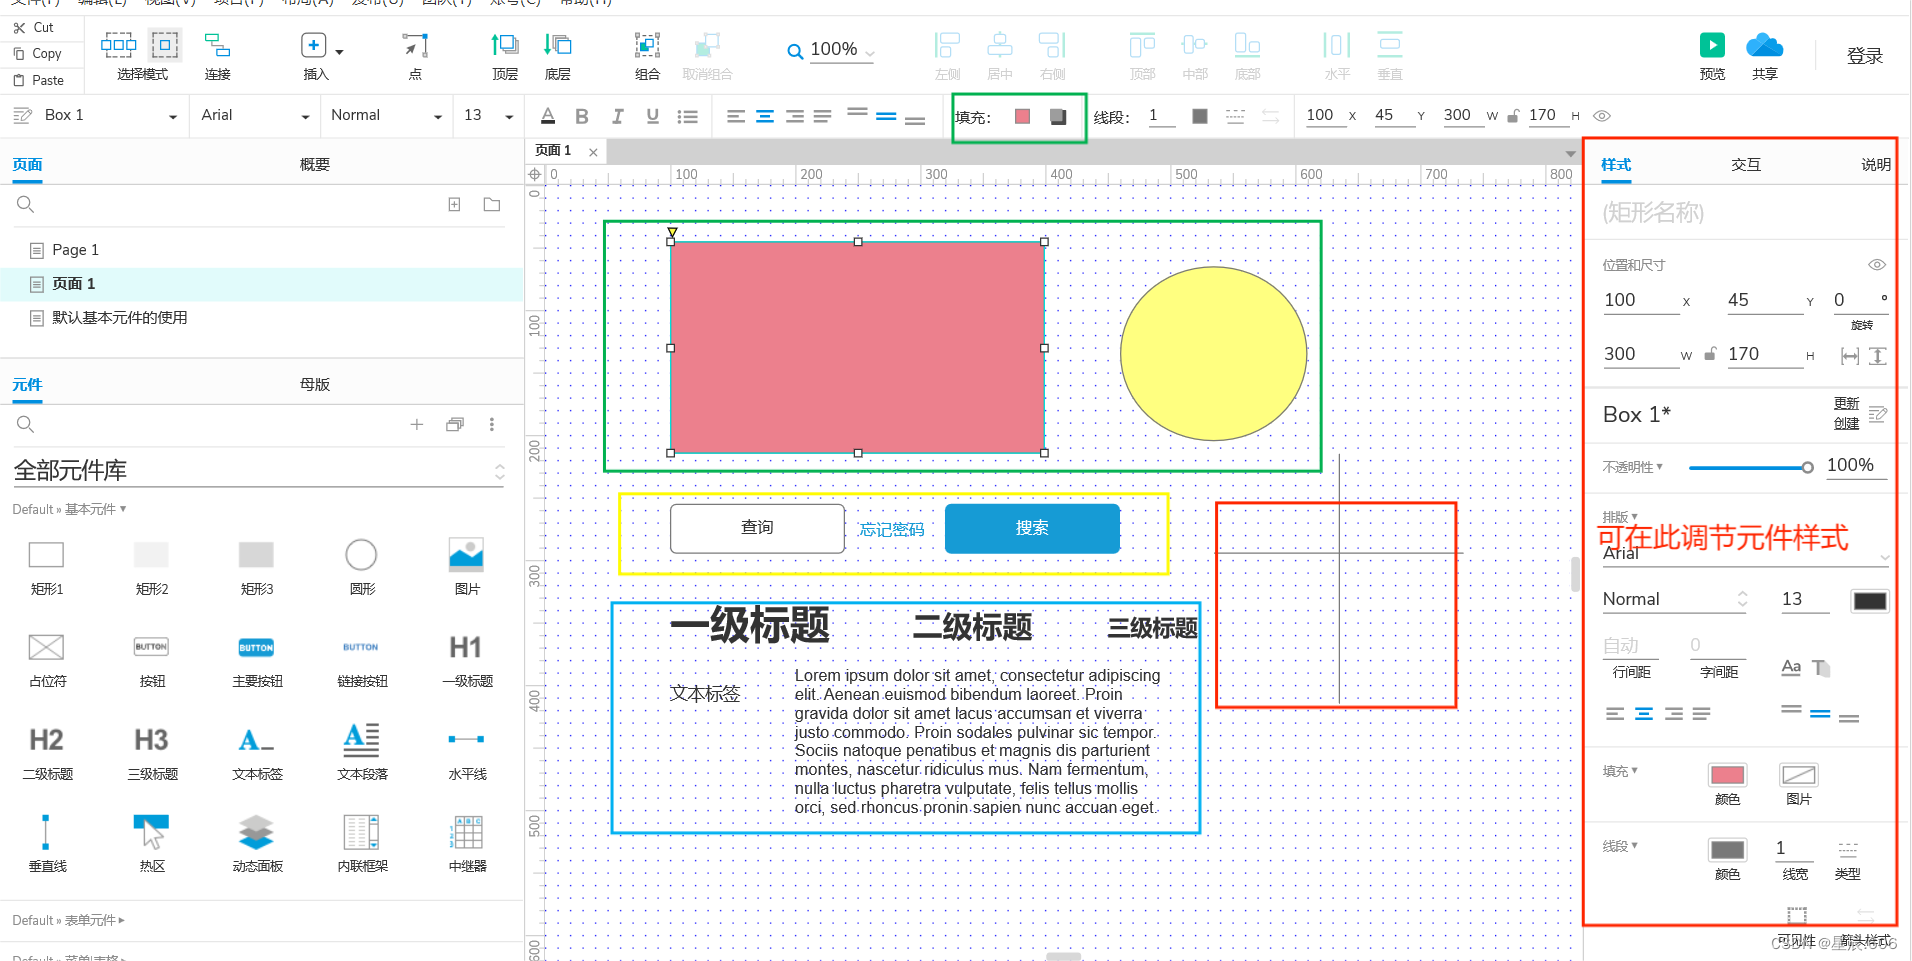
Task: Open the 插入 insert tool
Action: pyautogui.click(x=316, y=55)
